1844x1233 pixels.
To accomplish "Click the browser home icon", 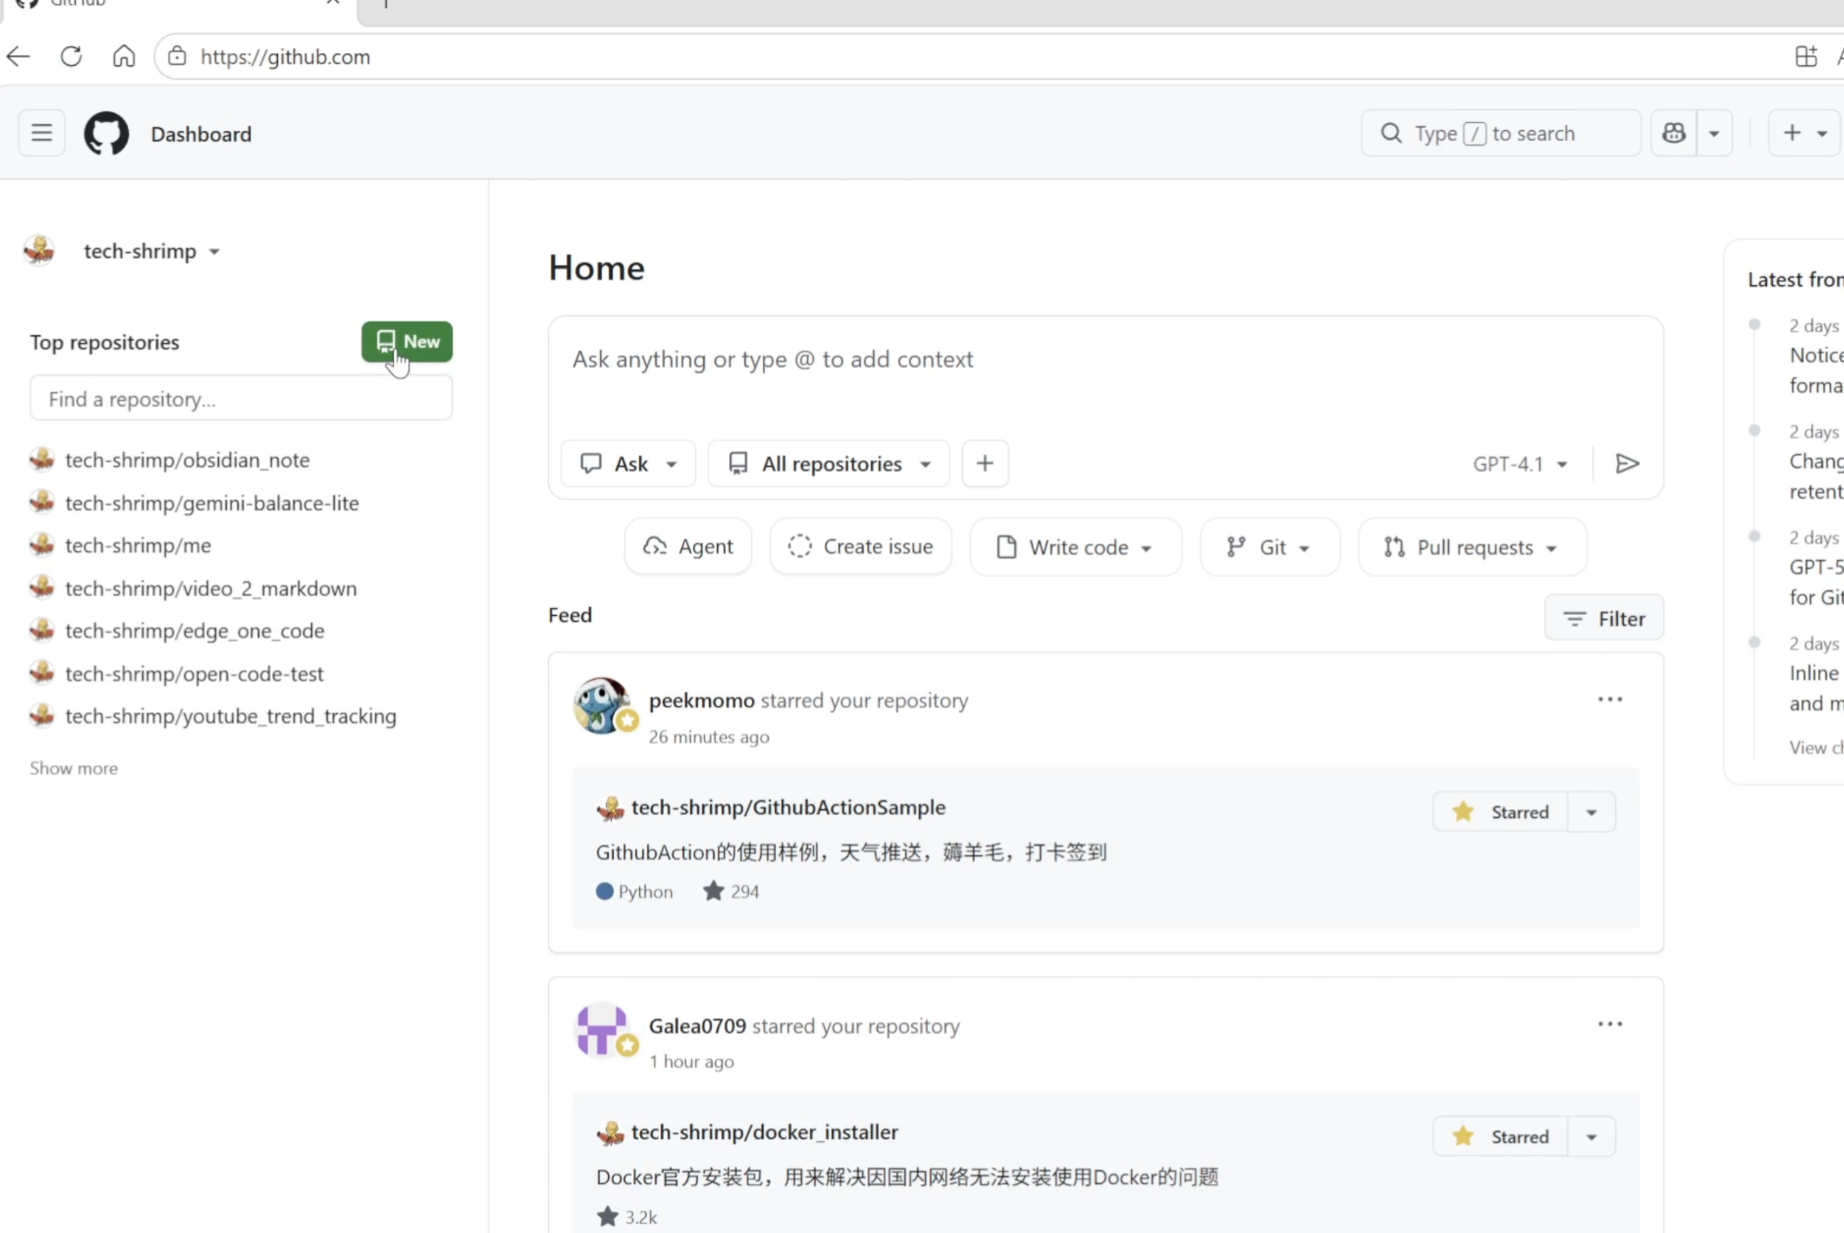I will 124,56.
